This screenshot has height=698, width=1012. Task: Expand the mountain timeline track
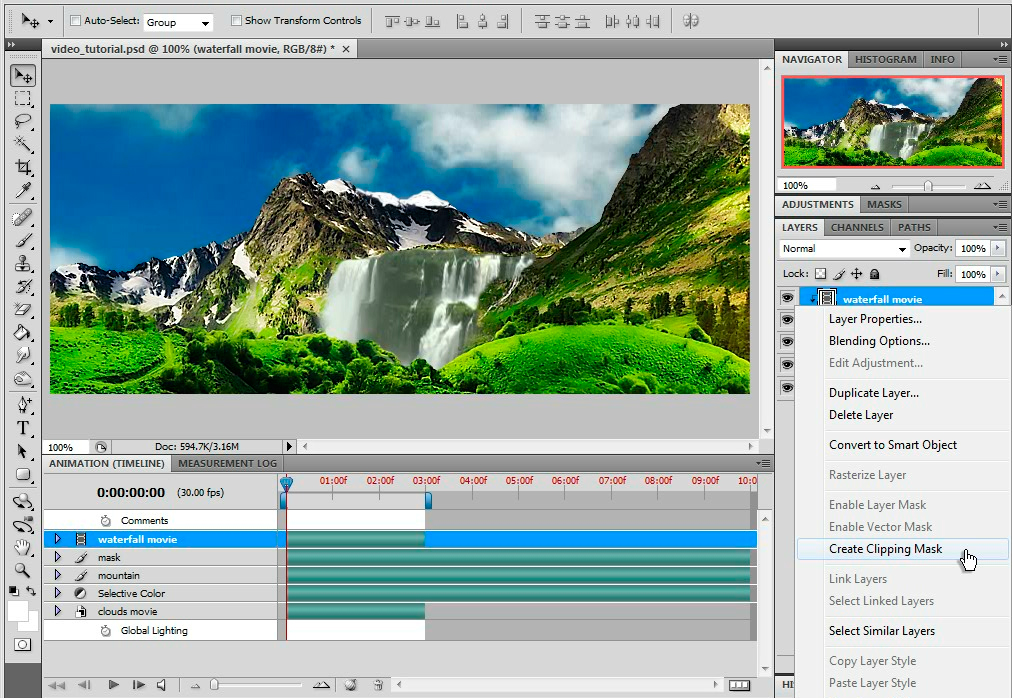click(57, 575)
